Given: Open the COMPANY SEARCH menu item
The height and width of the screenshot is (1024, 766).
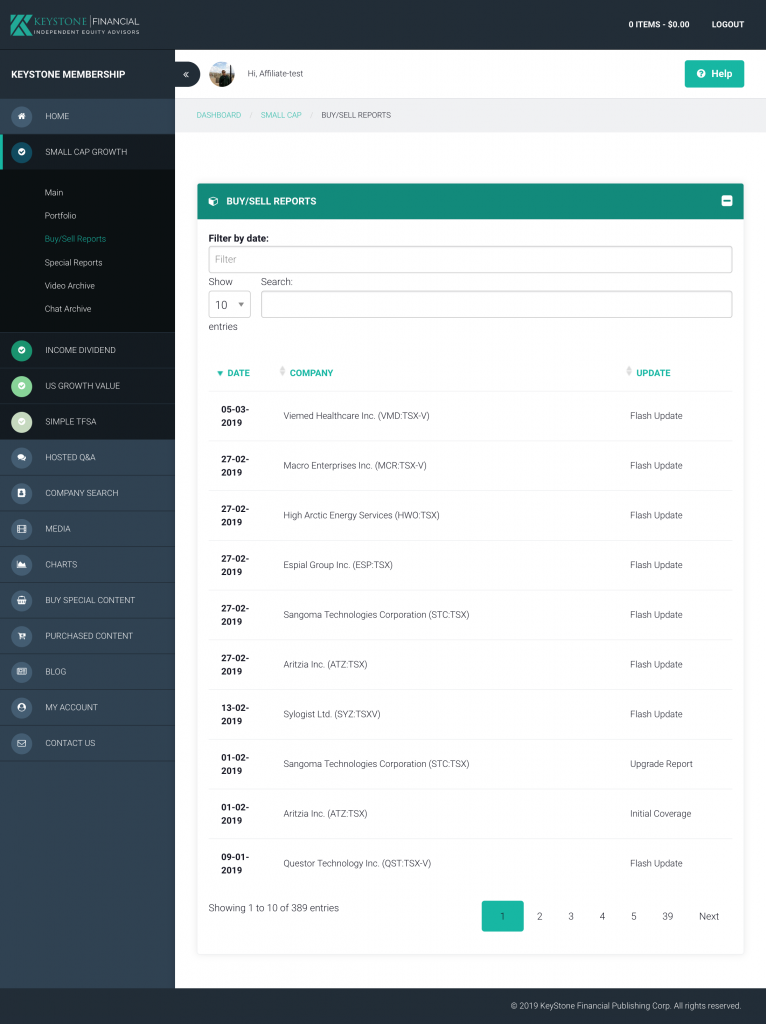Looking at the screenshot, I should pos(88,493).
